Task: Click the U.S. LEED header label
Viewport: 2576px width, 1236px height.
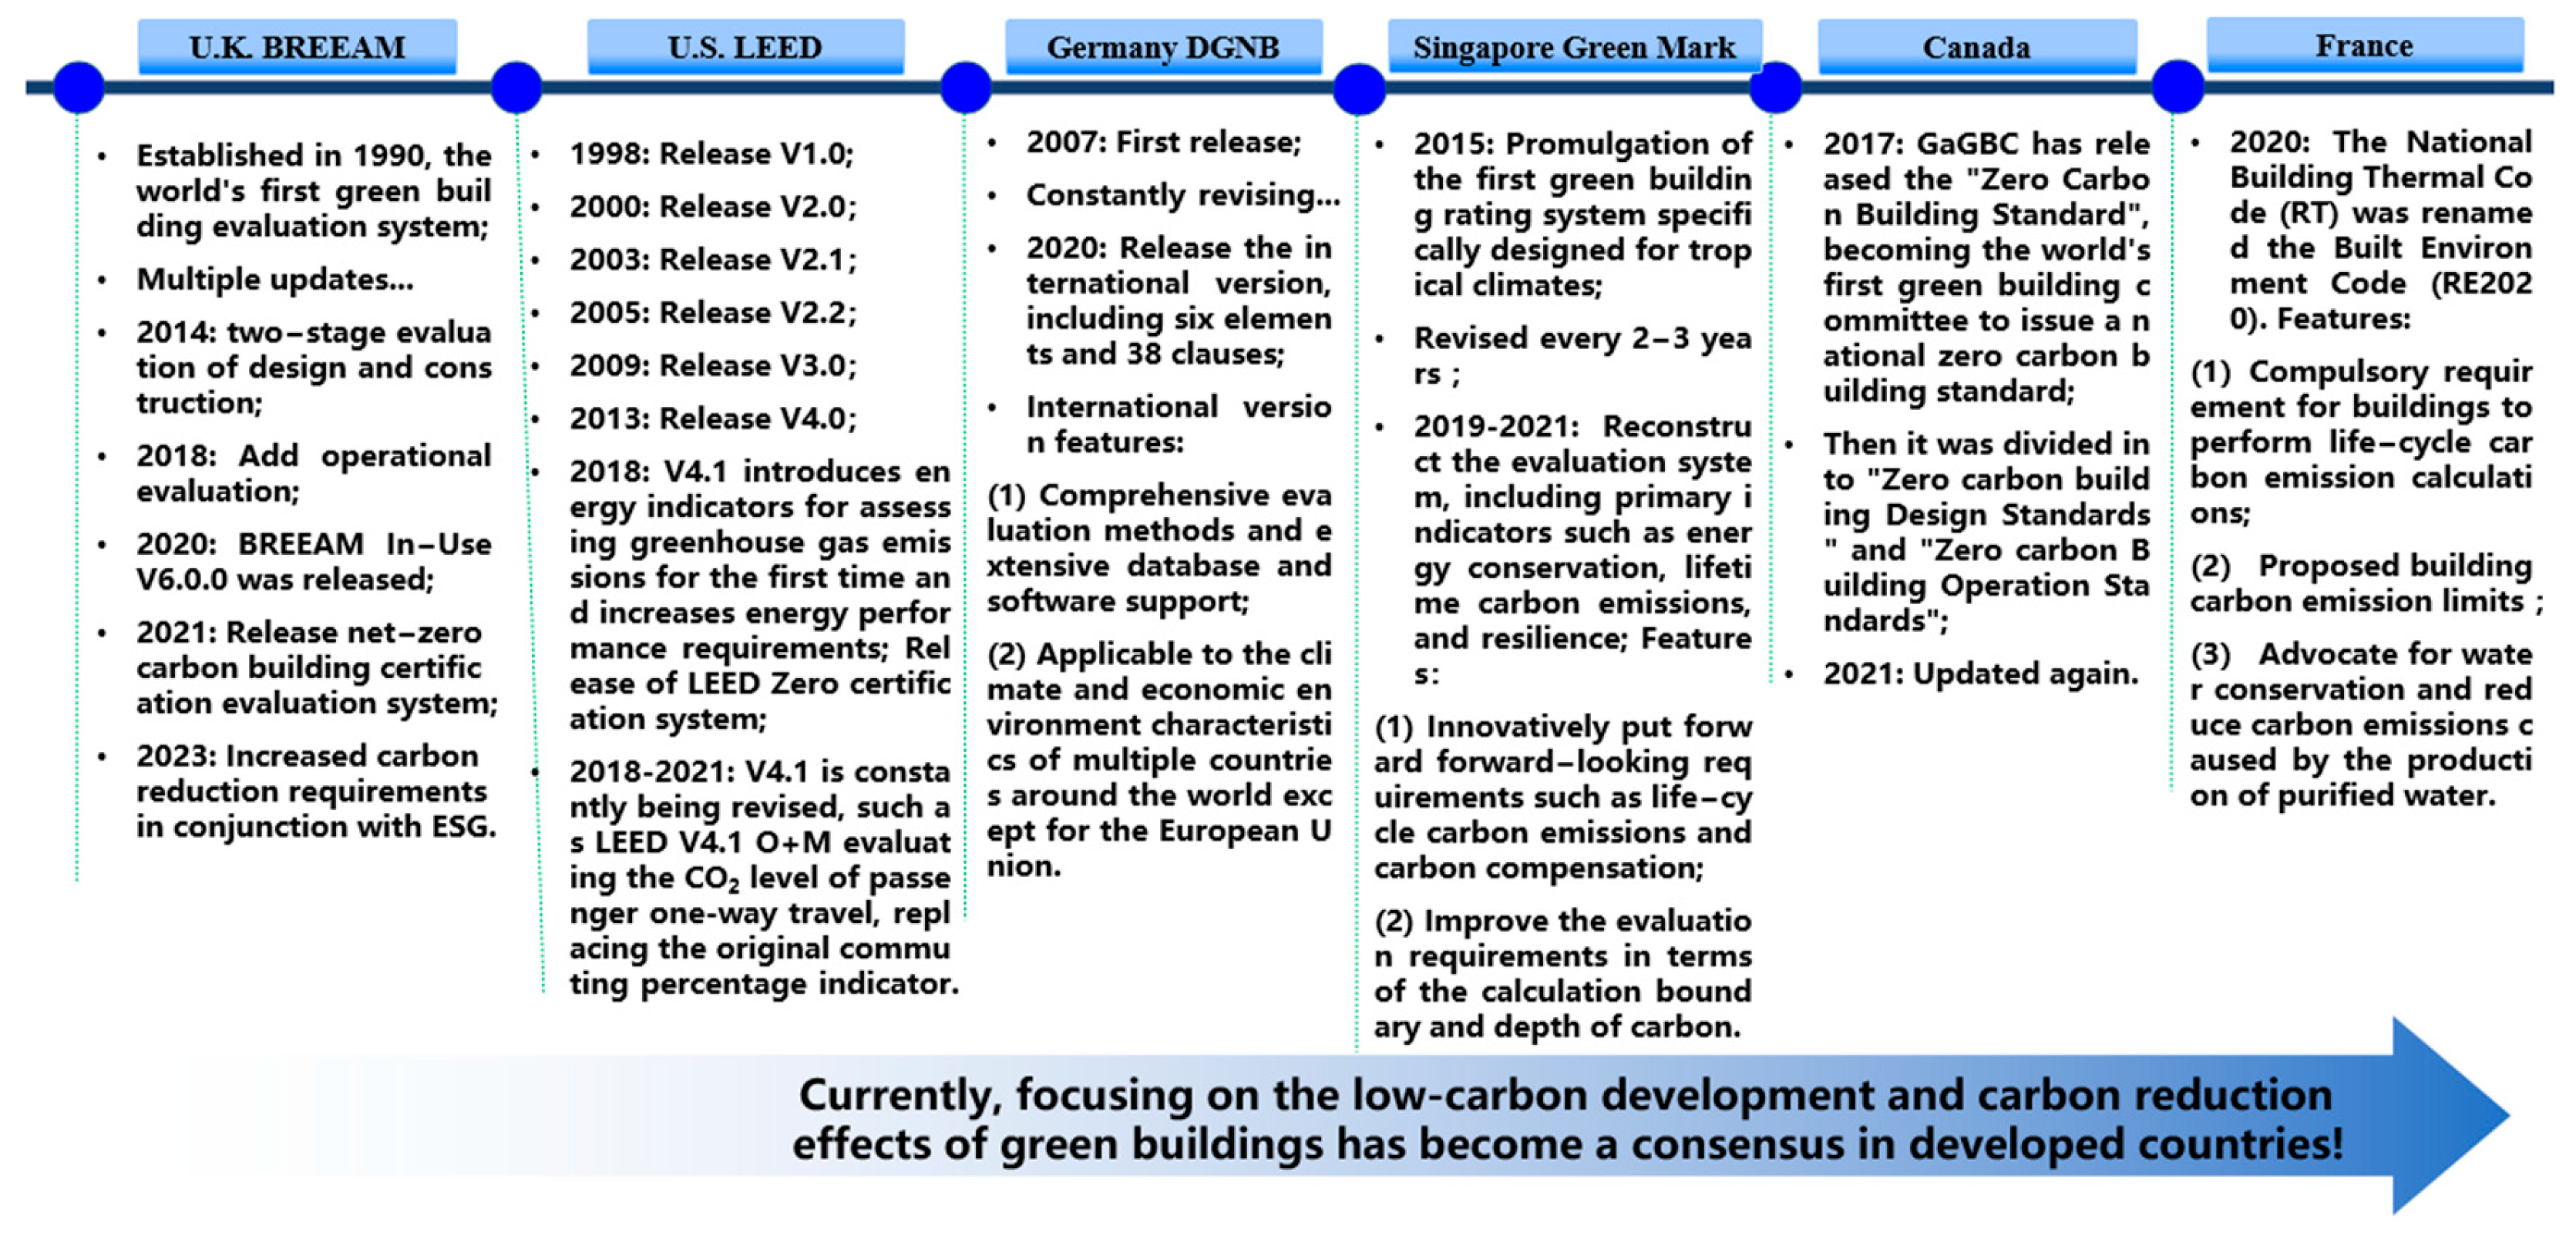Action: point(745,47)
